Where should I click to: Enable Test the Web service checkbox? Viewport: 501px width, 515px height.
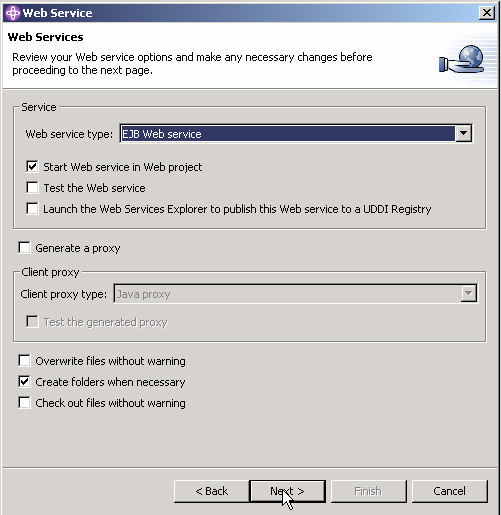32,187
